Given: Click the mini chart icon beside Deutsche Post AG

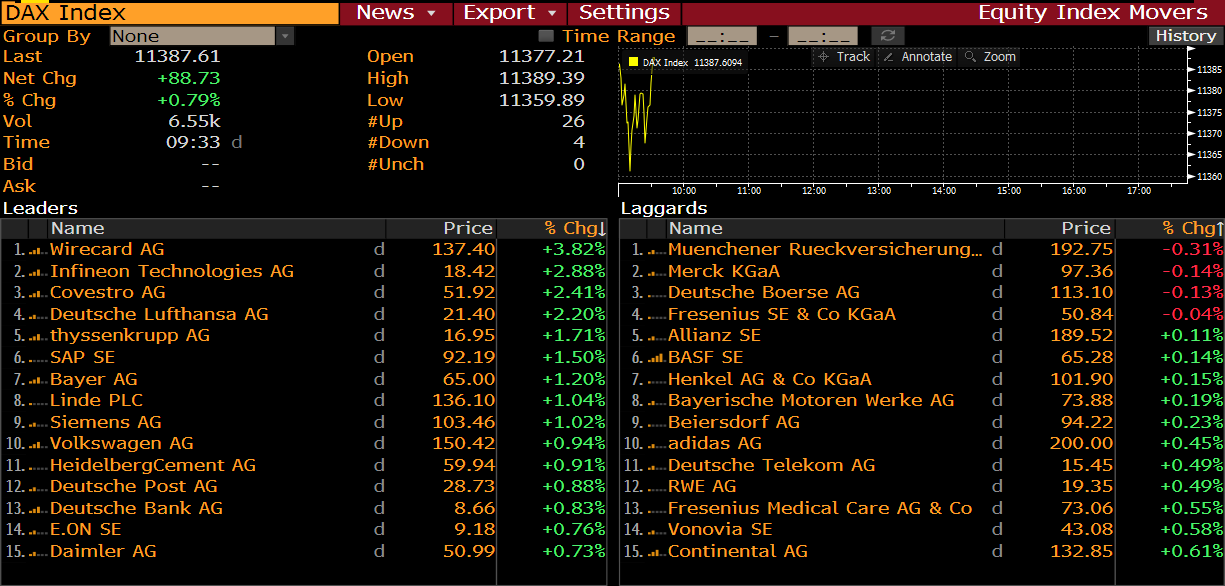Looking at the screenshot, I should click(39, 487).
